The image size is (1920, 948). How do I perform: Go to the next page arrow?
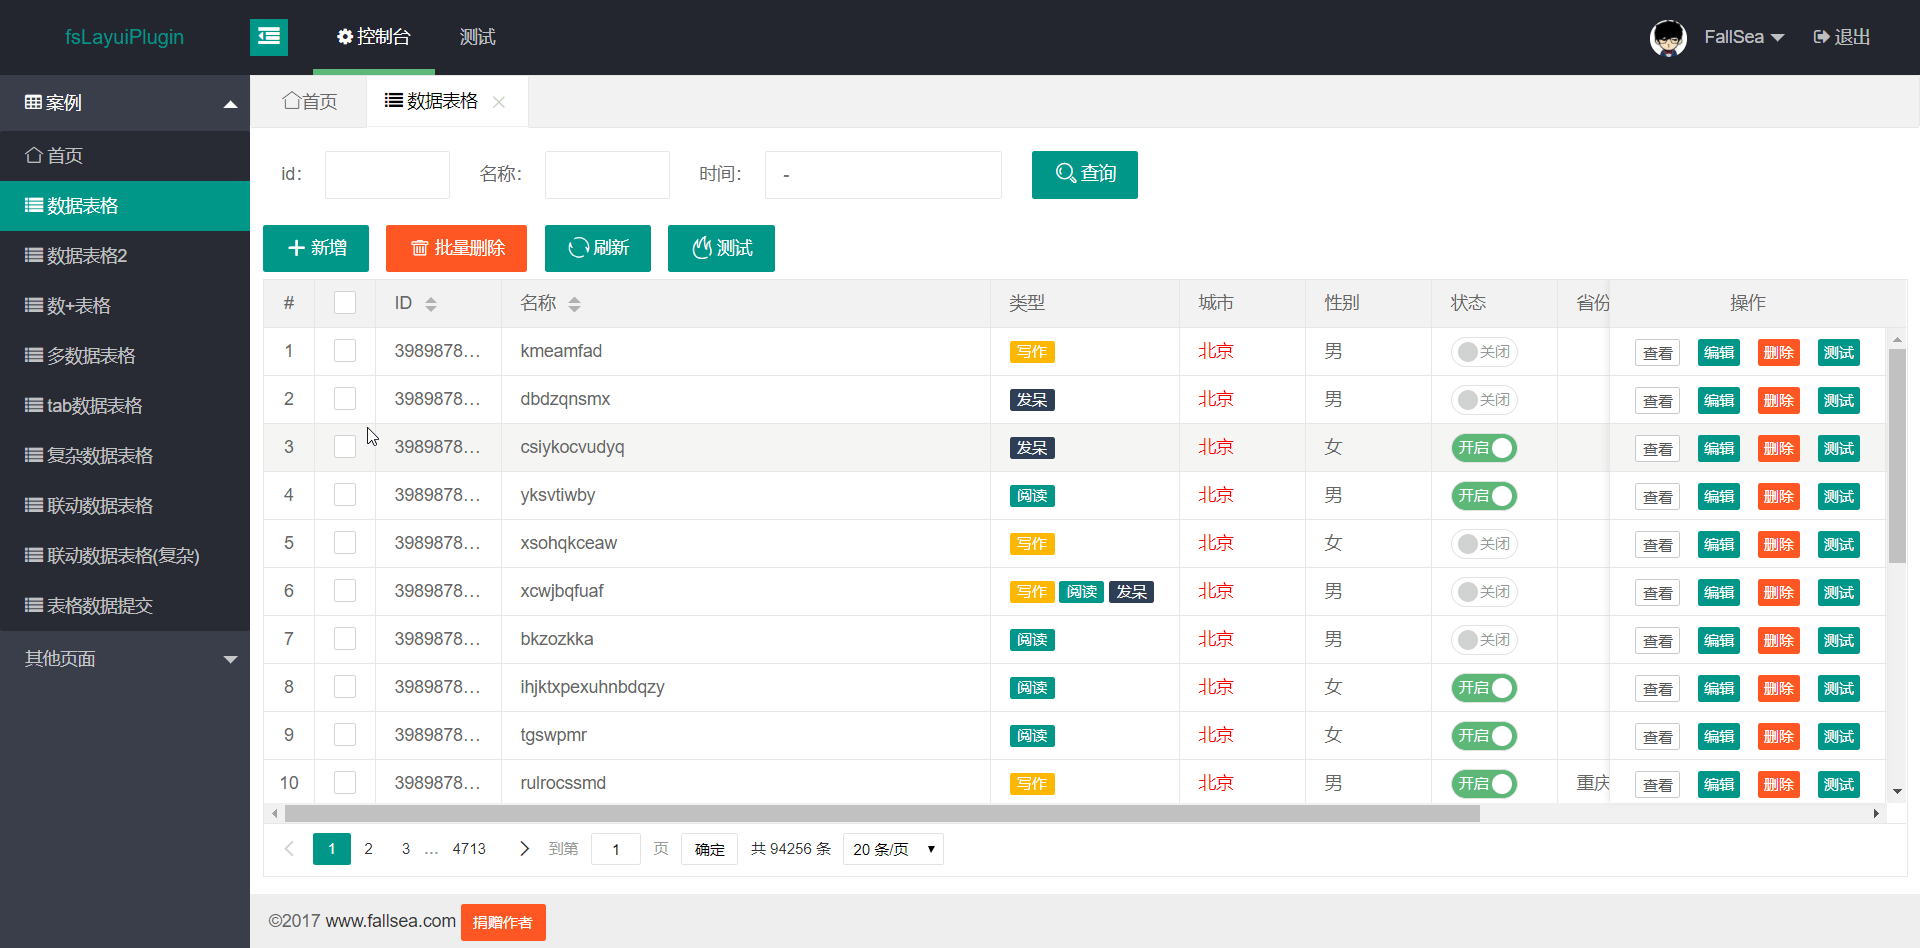[x=524, y=849]
